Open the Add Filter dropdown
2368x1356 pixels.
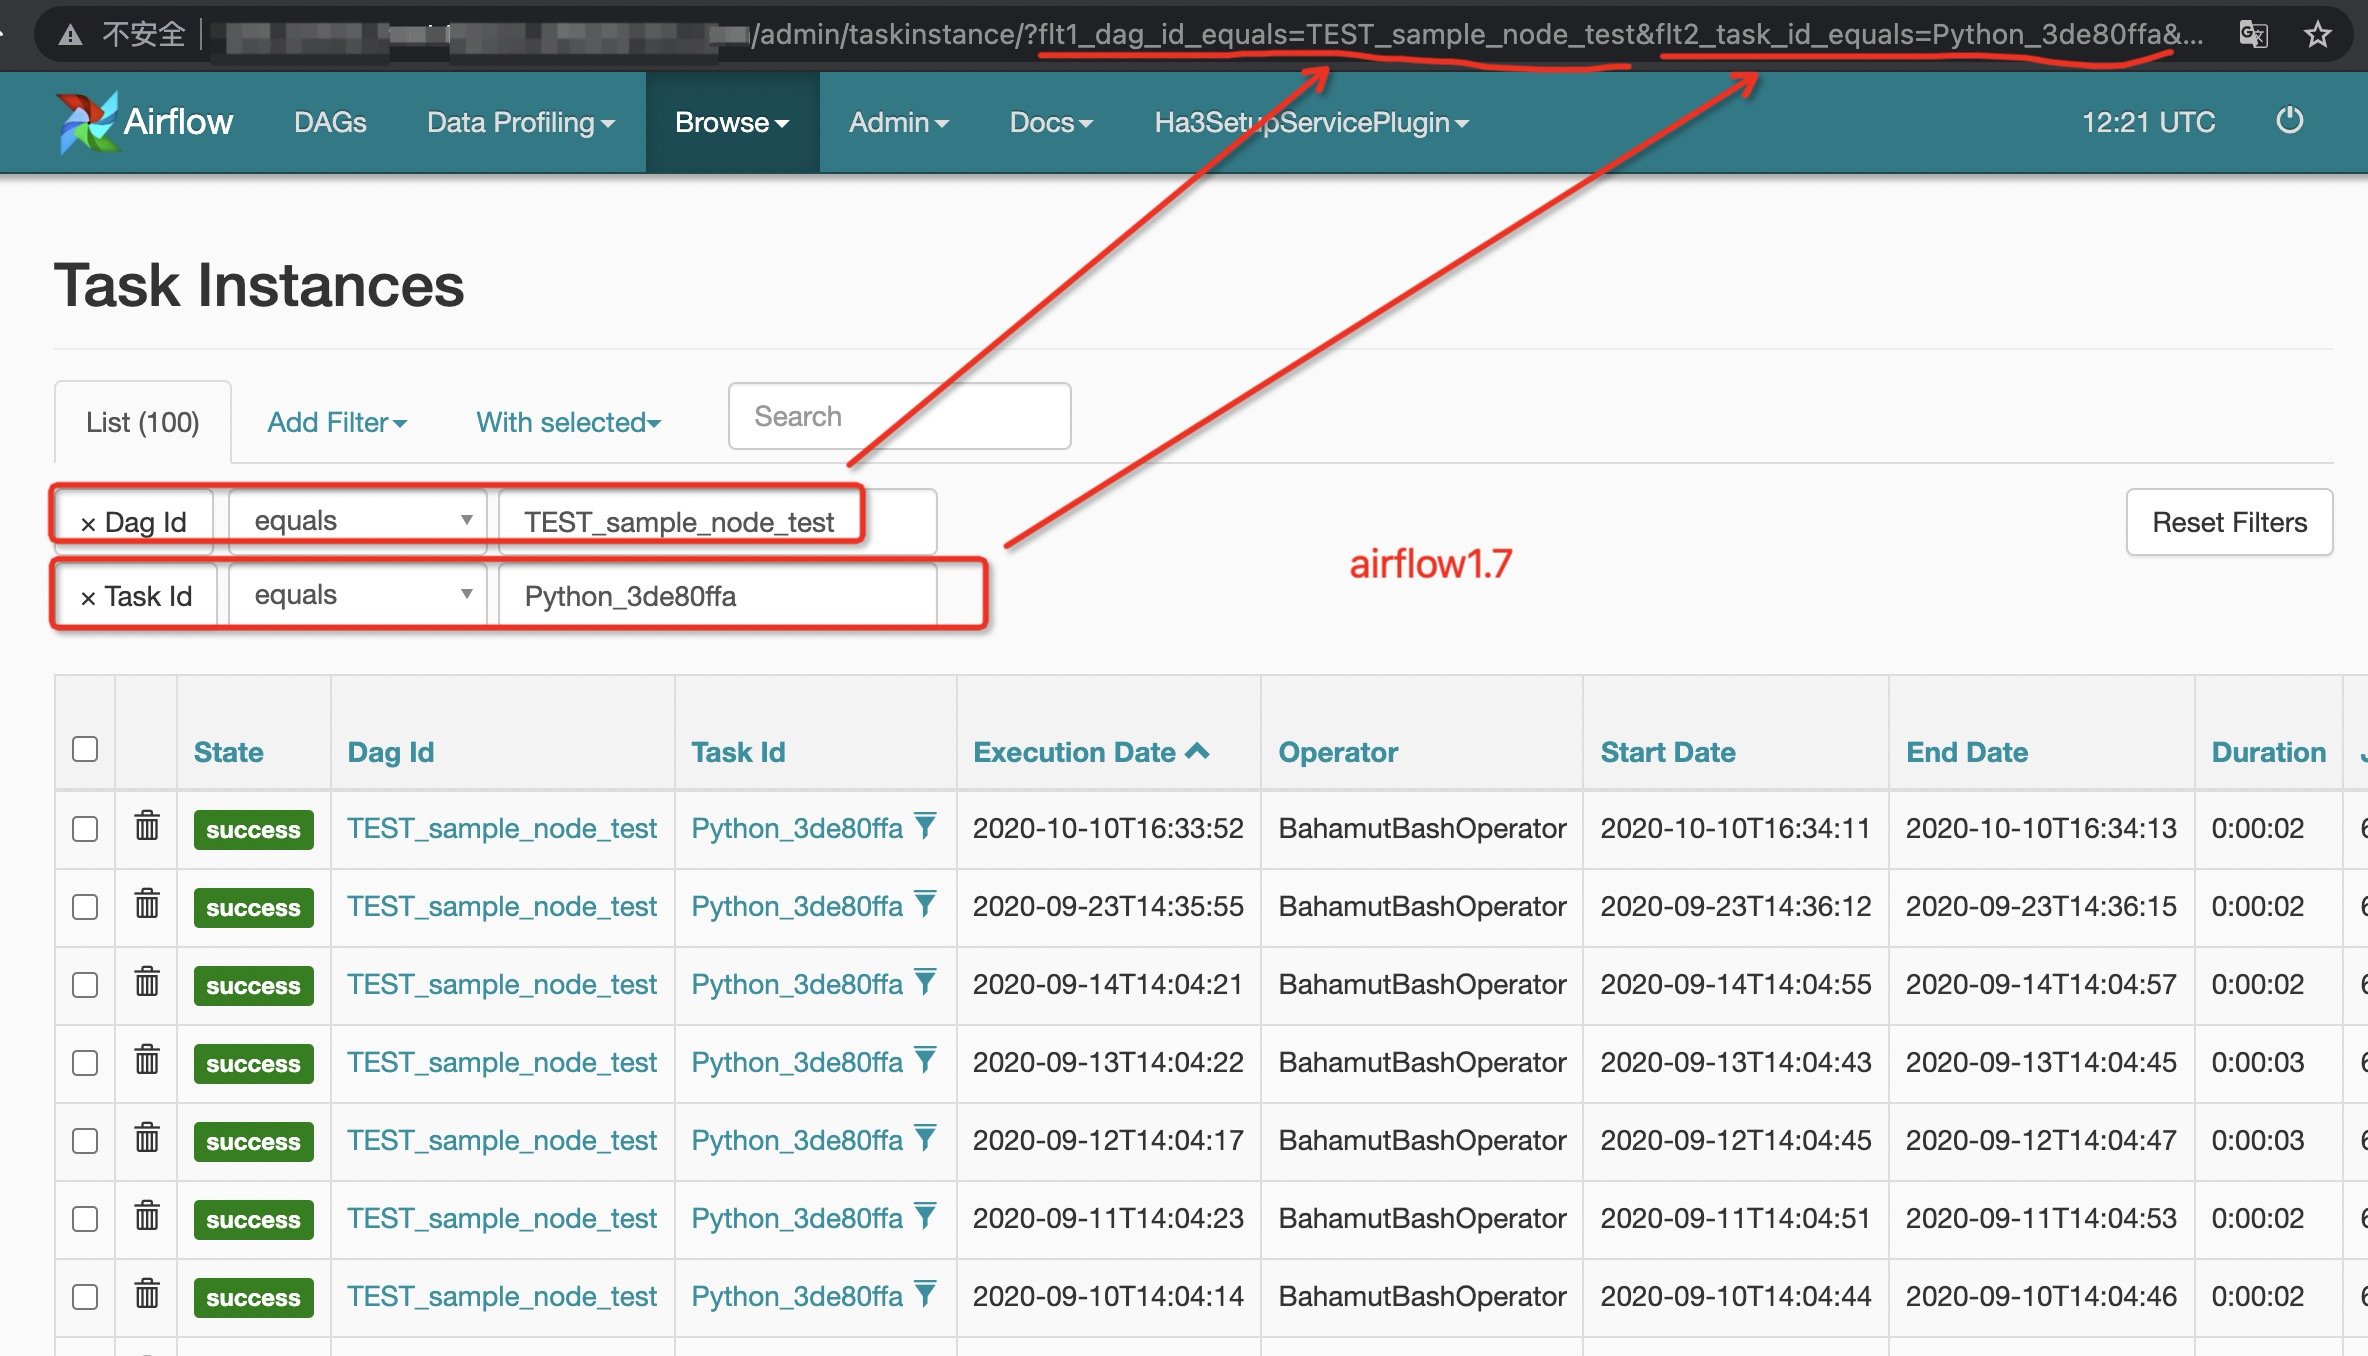(x=337, y=422)
